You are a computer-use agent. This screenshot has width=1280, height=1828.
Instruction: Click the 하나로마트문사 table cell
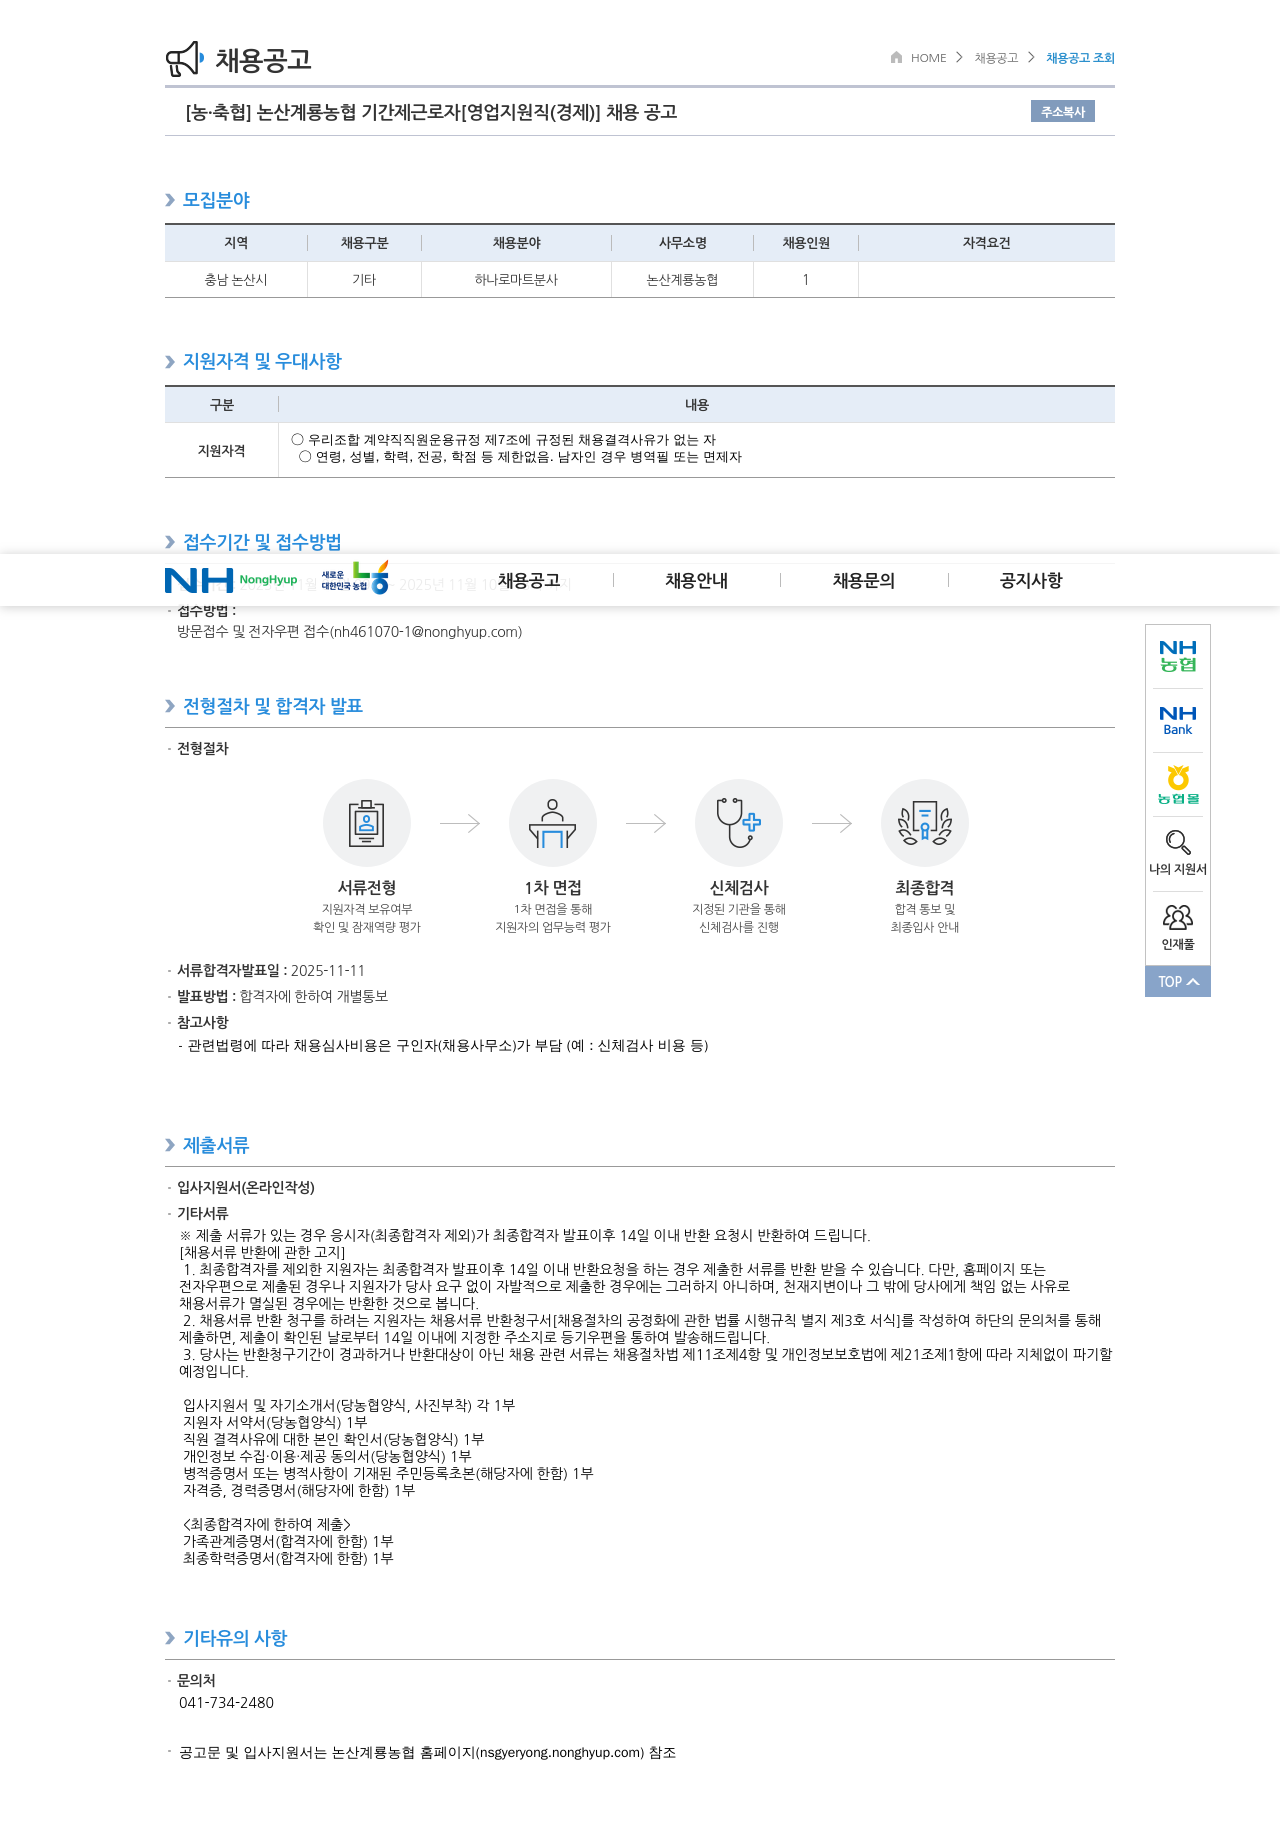click(x=516, y=280)
